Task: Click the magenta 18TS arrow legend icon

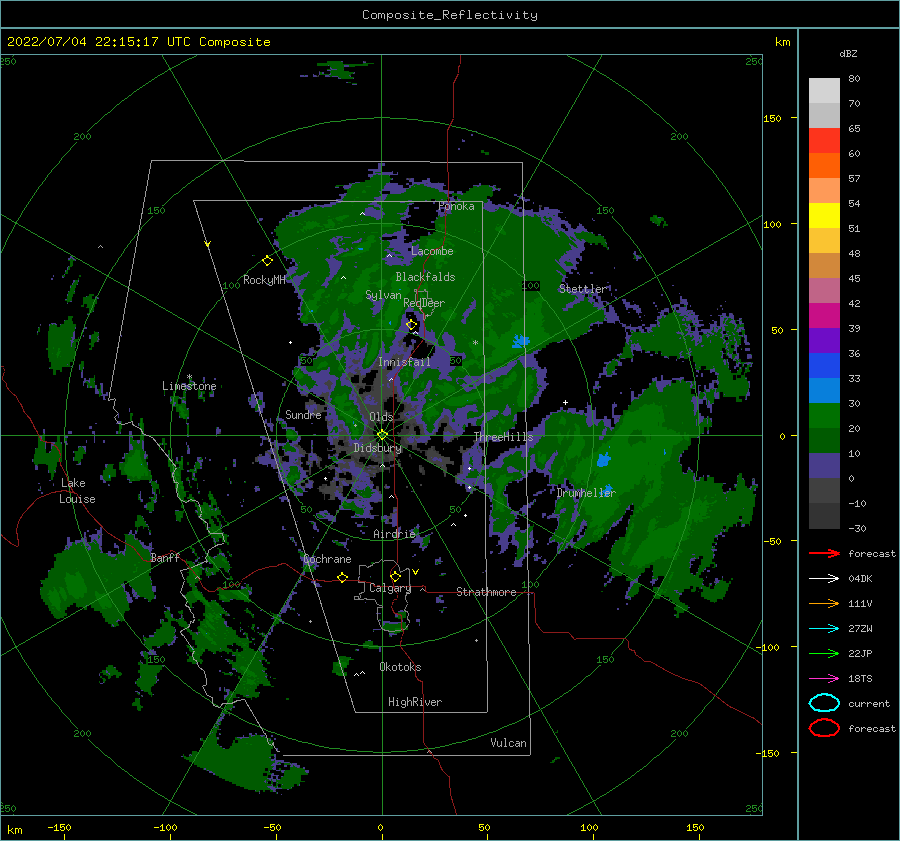Action: (824, 679)
